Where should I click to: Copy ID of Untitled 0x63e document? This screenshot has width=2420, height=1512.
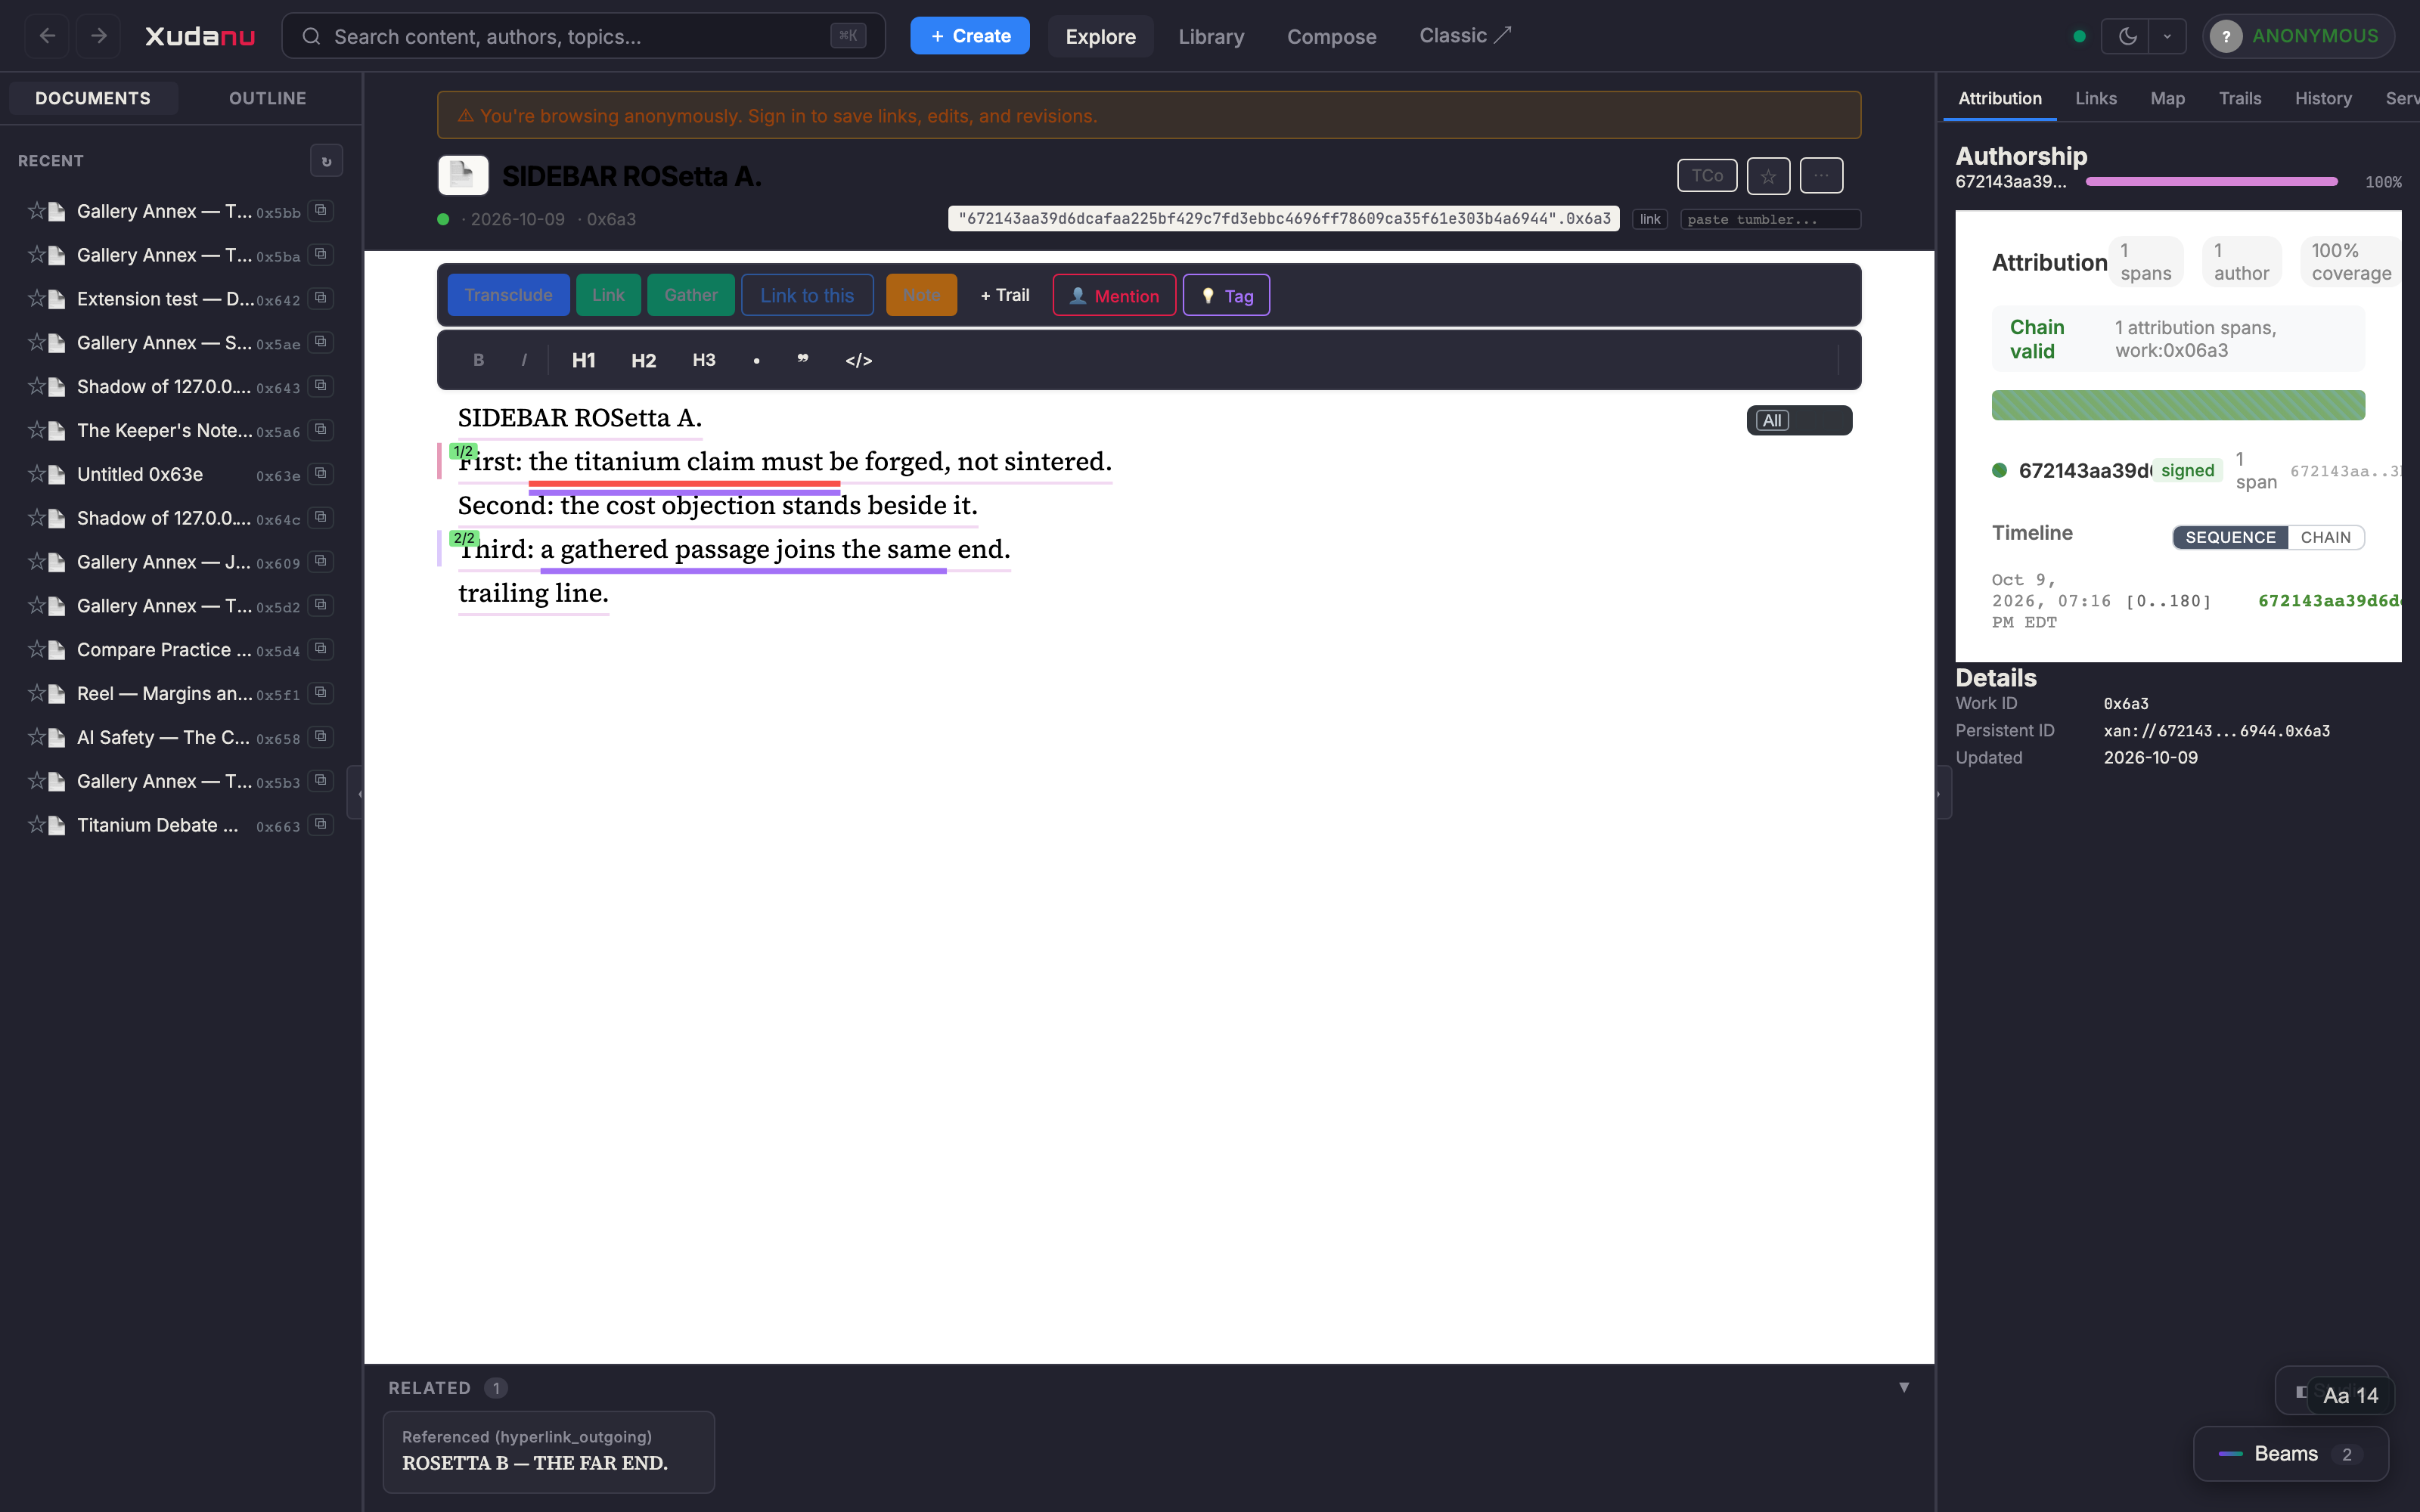[x=320, y=474]
